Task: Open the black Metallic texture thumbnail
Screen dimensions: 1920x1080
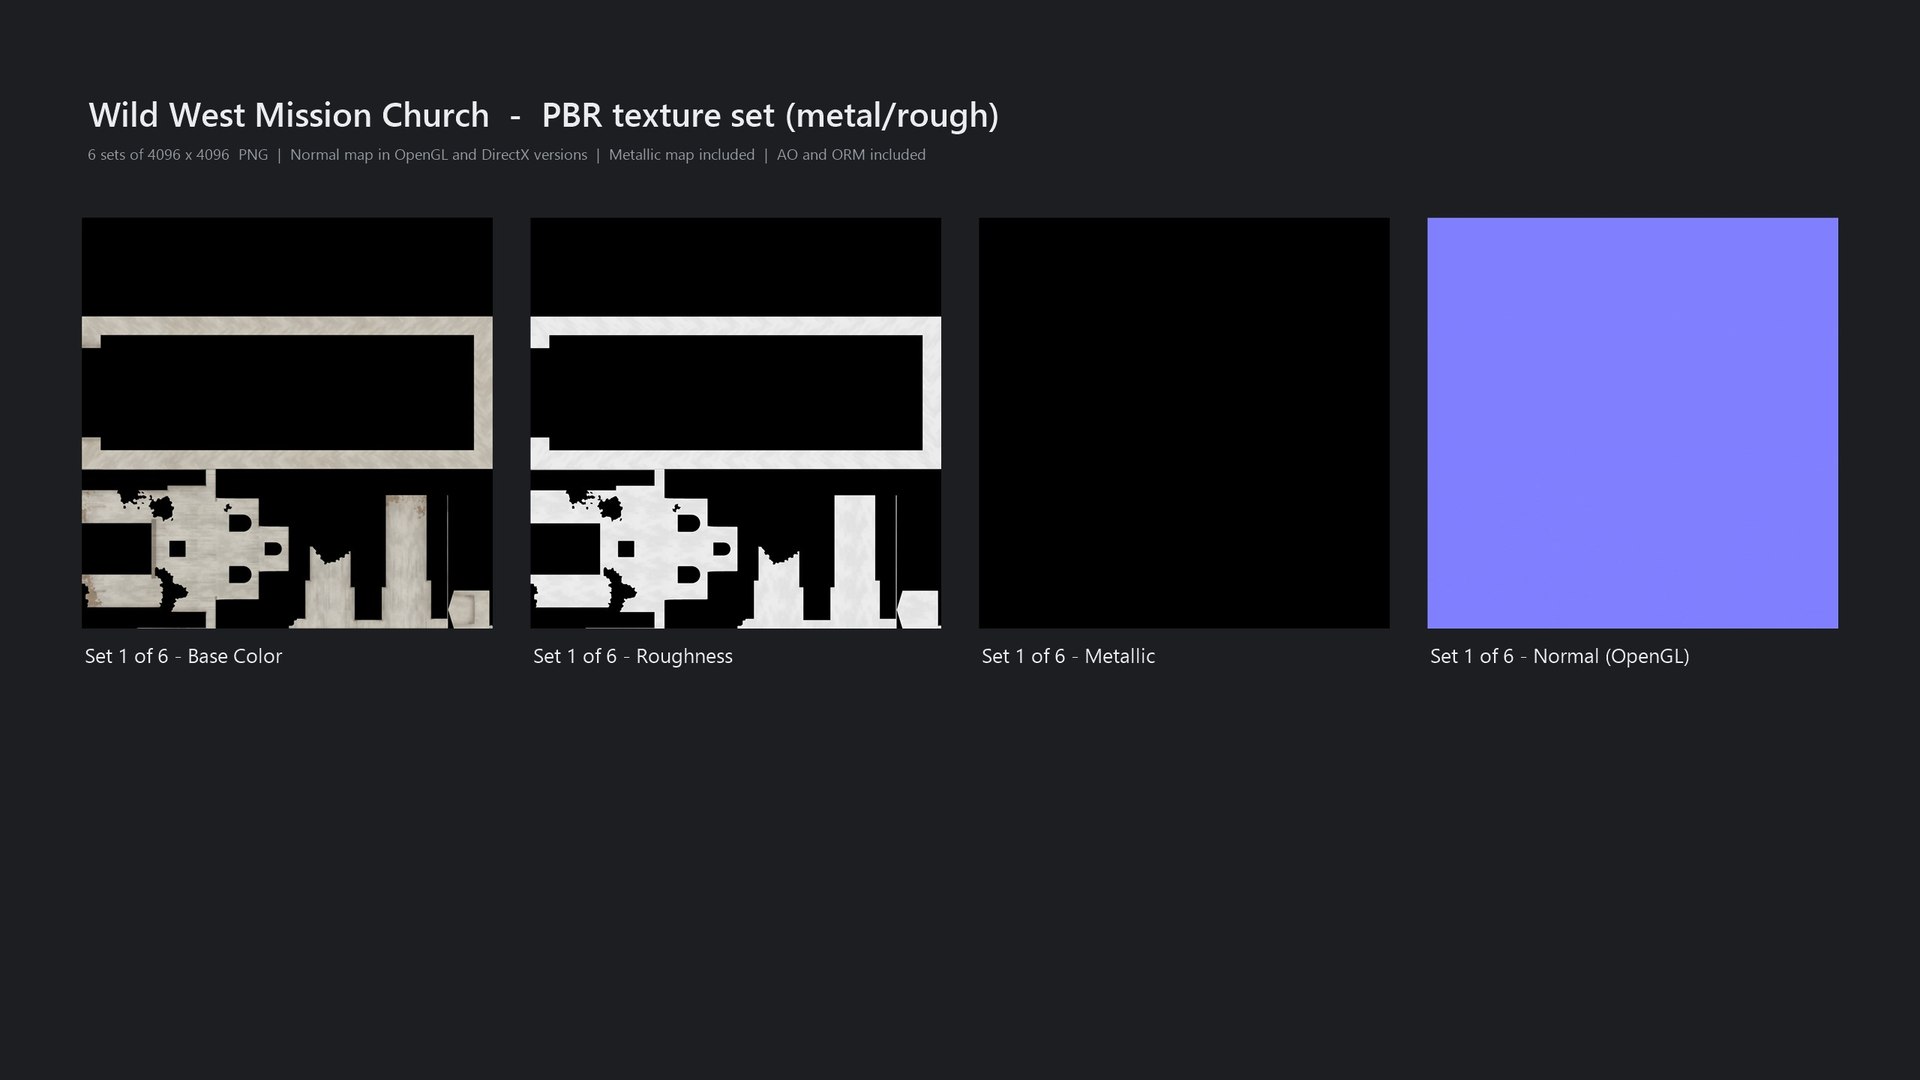Action: [1184, 423]
